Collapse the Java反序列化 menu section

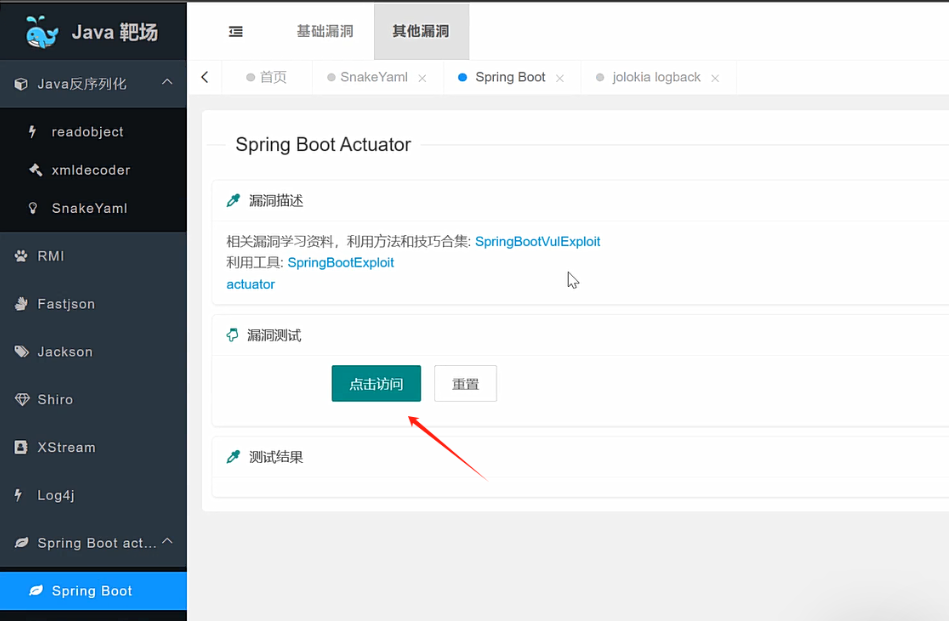[167, 83]
